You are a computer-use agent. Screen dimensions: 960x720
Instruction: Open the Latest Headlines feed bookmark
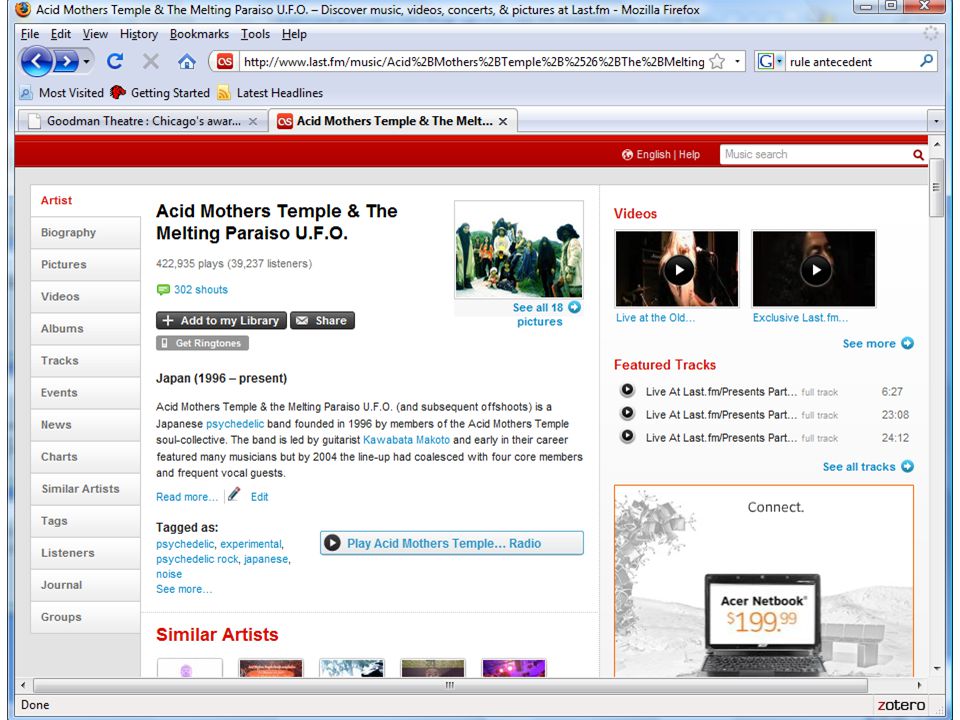point(270,93)
